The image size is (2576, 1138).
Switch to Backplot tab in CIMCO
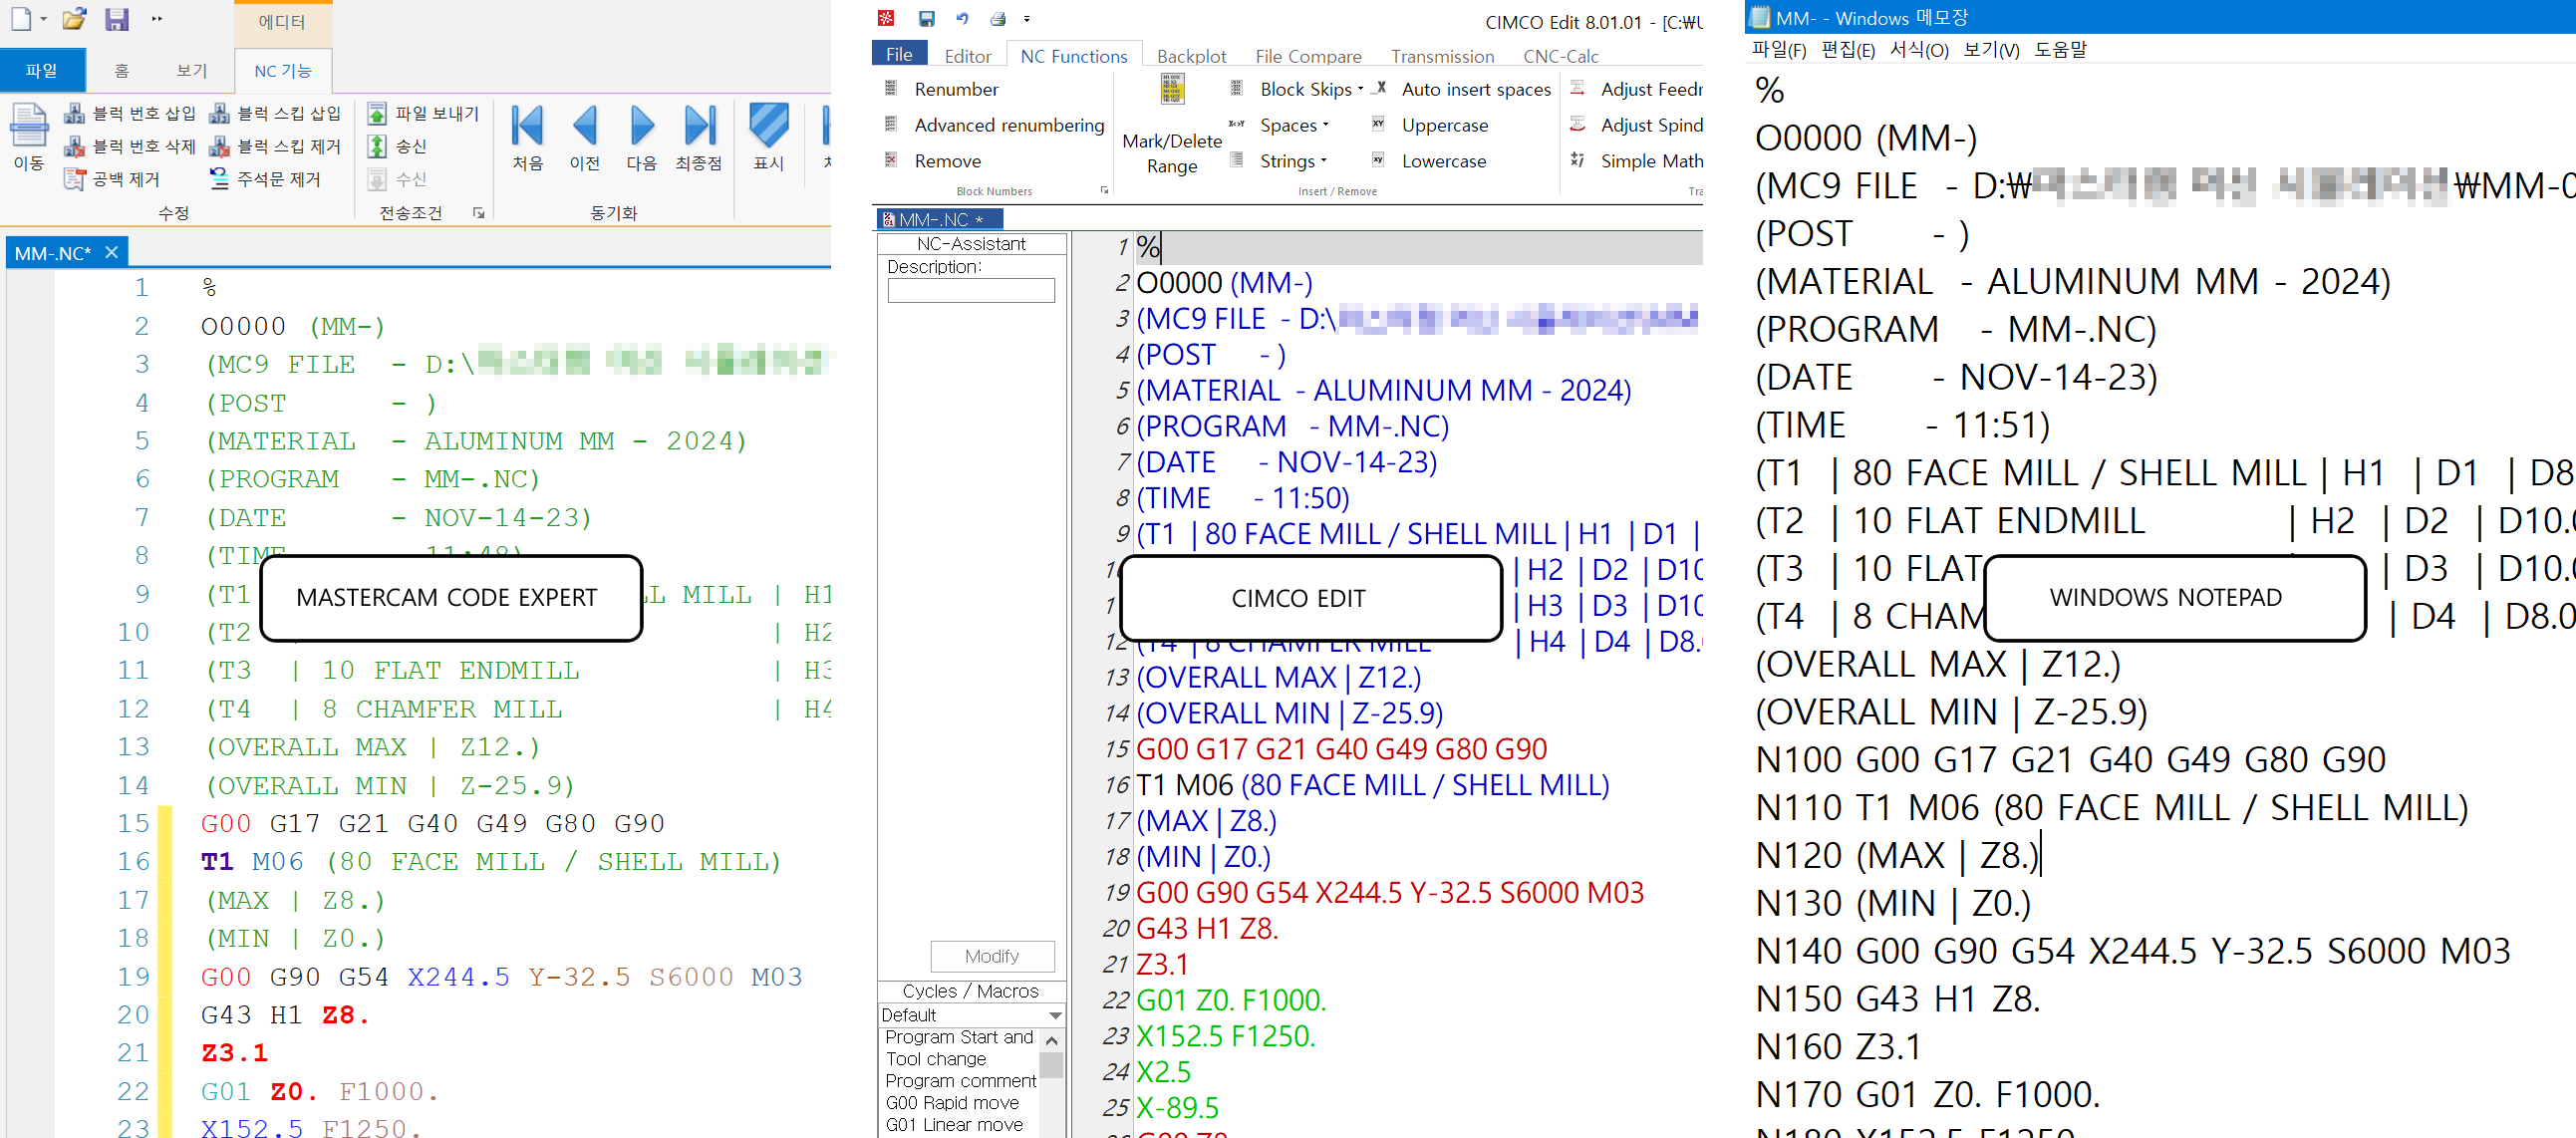click(1191, 56)
